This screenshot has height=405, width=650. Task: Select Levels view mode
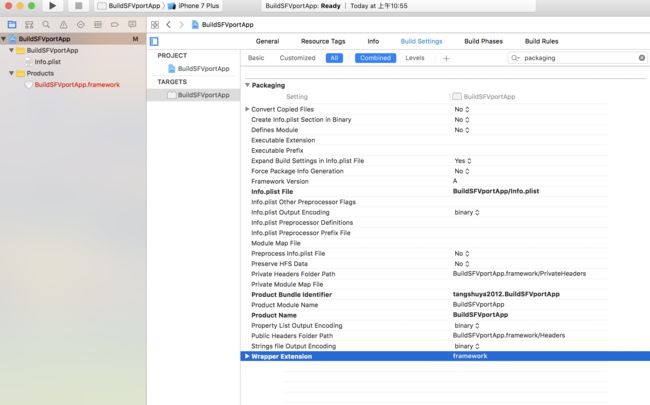(415, 58)
